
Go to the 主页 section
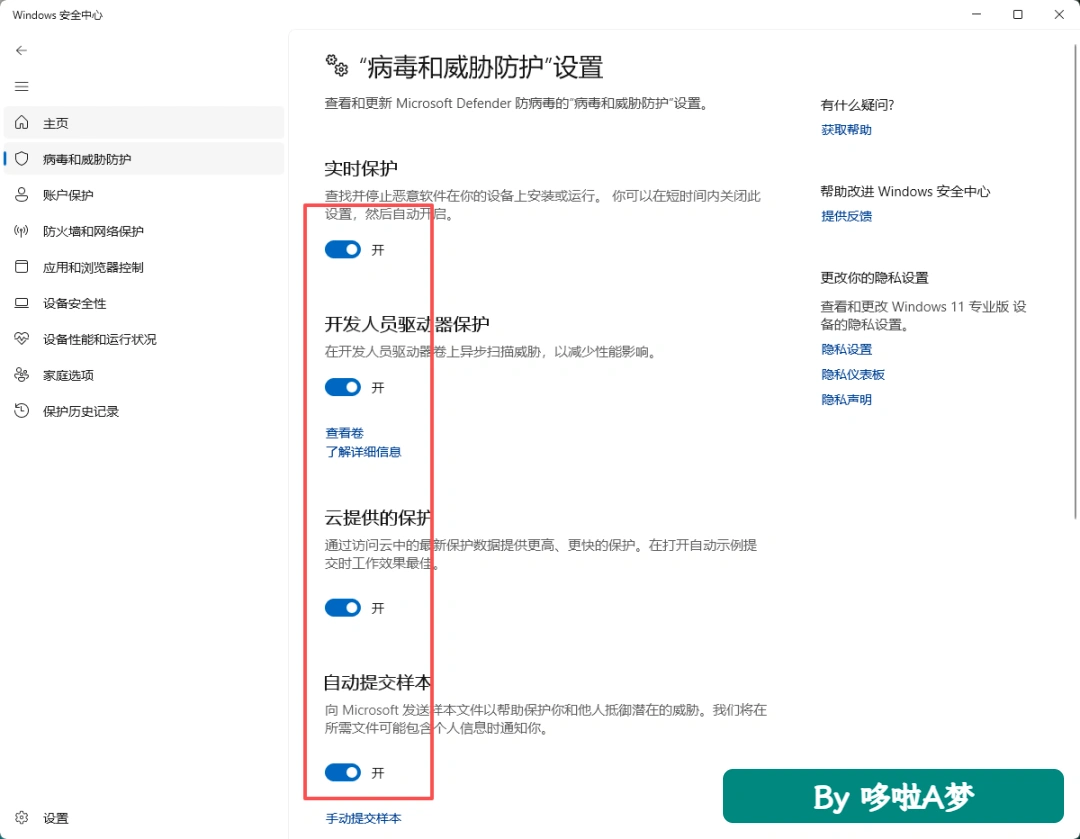coord(144,123)
